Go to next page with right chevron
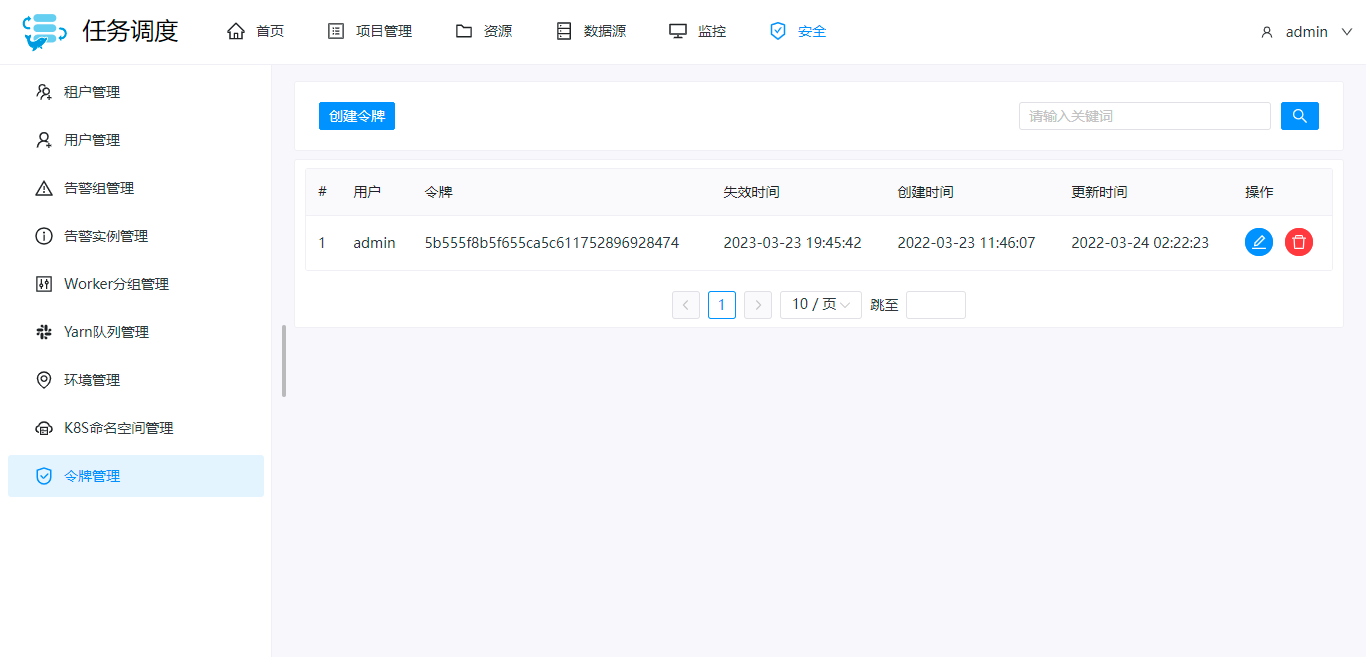The height and width of the screenshot is (657, 1366). coord(758,305)
